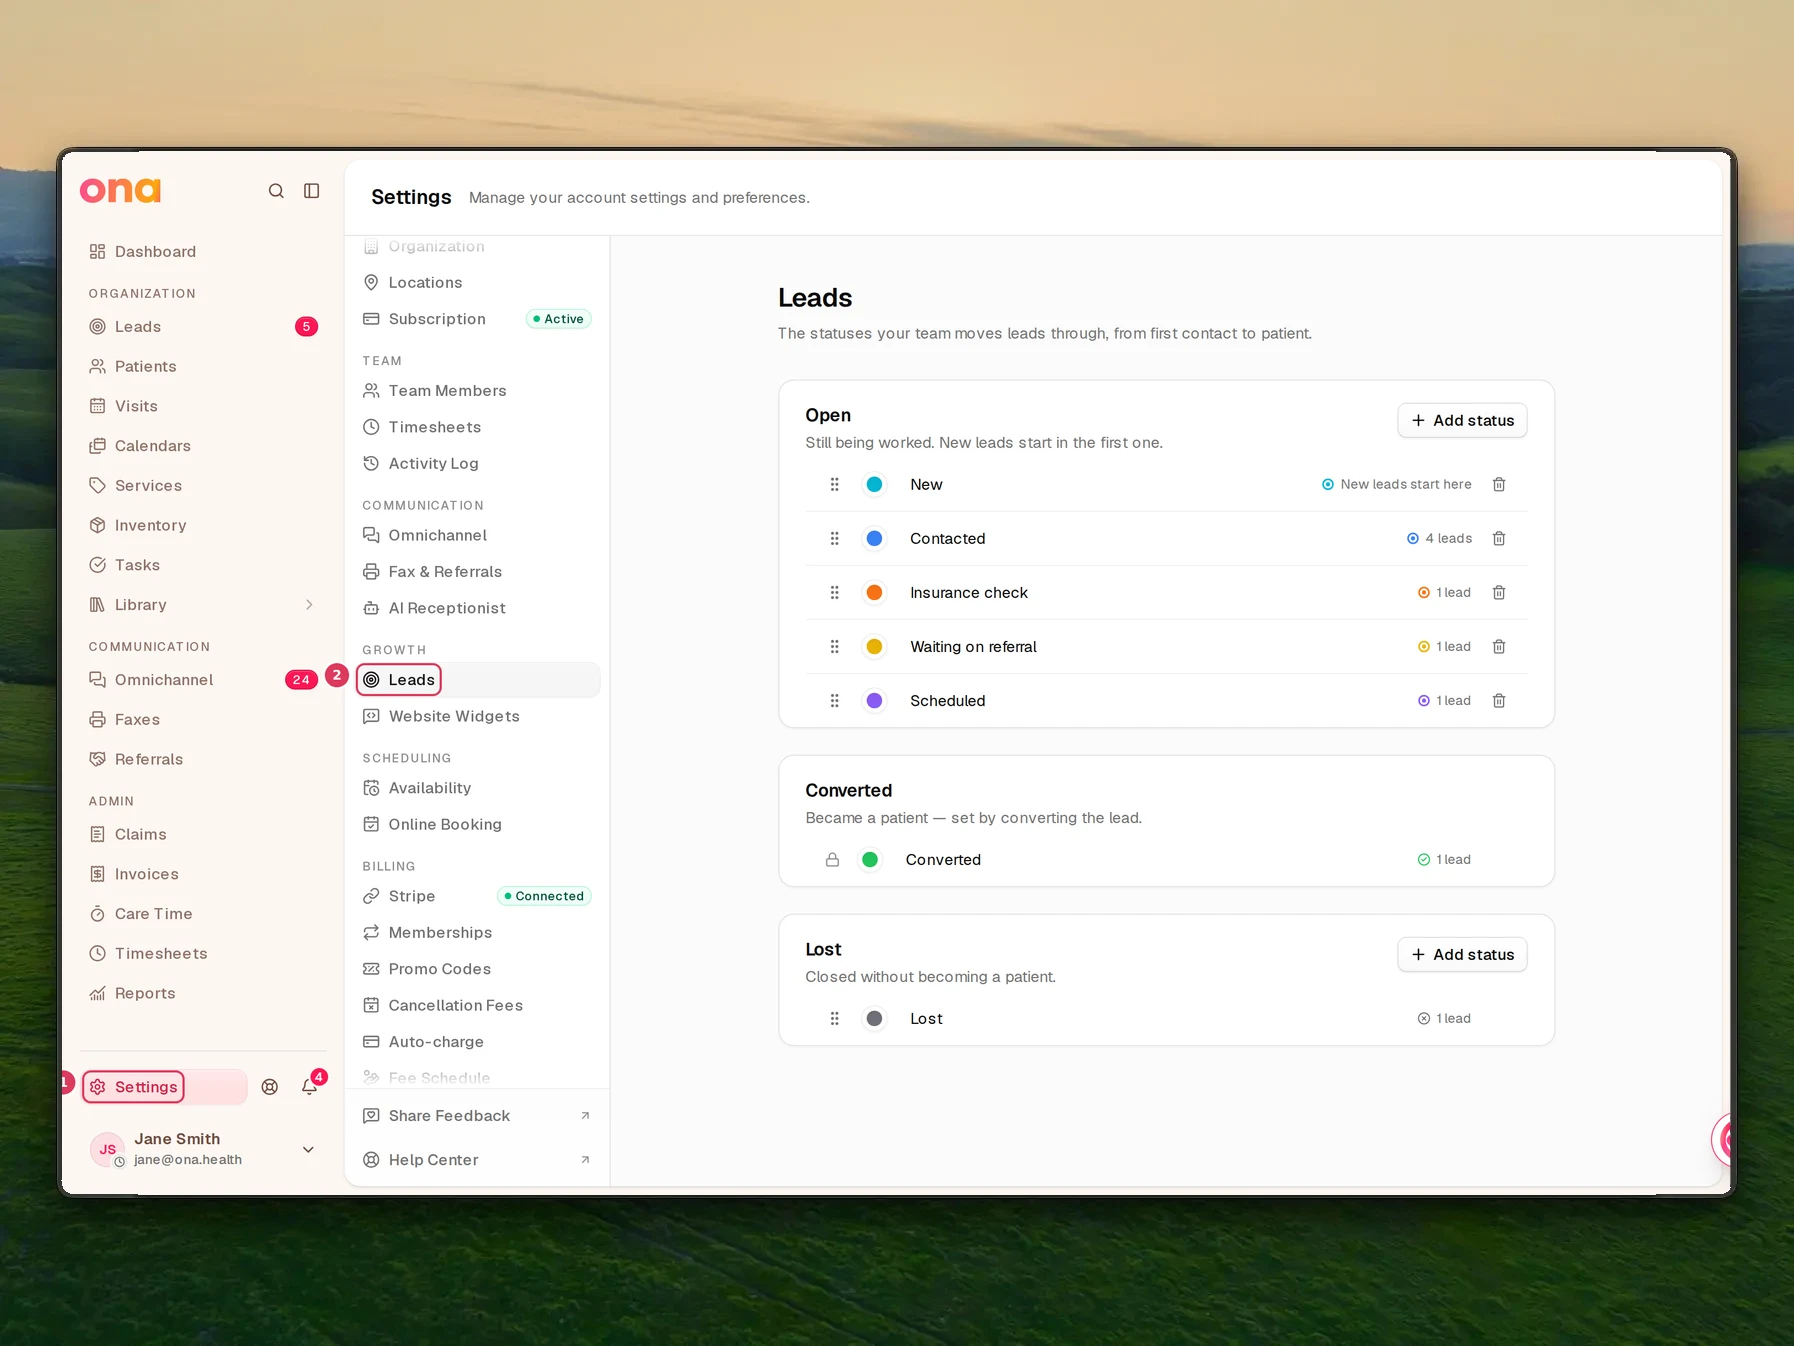1794x1346 pixels.
Task: Expand the Library submenu chevron
Action: (x=309, y=604)
